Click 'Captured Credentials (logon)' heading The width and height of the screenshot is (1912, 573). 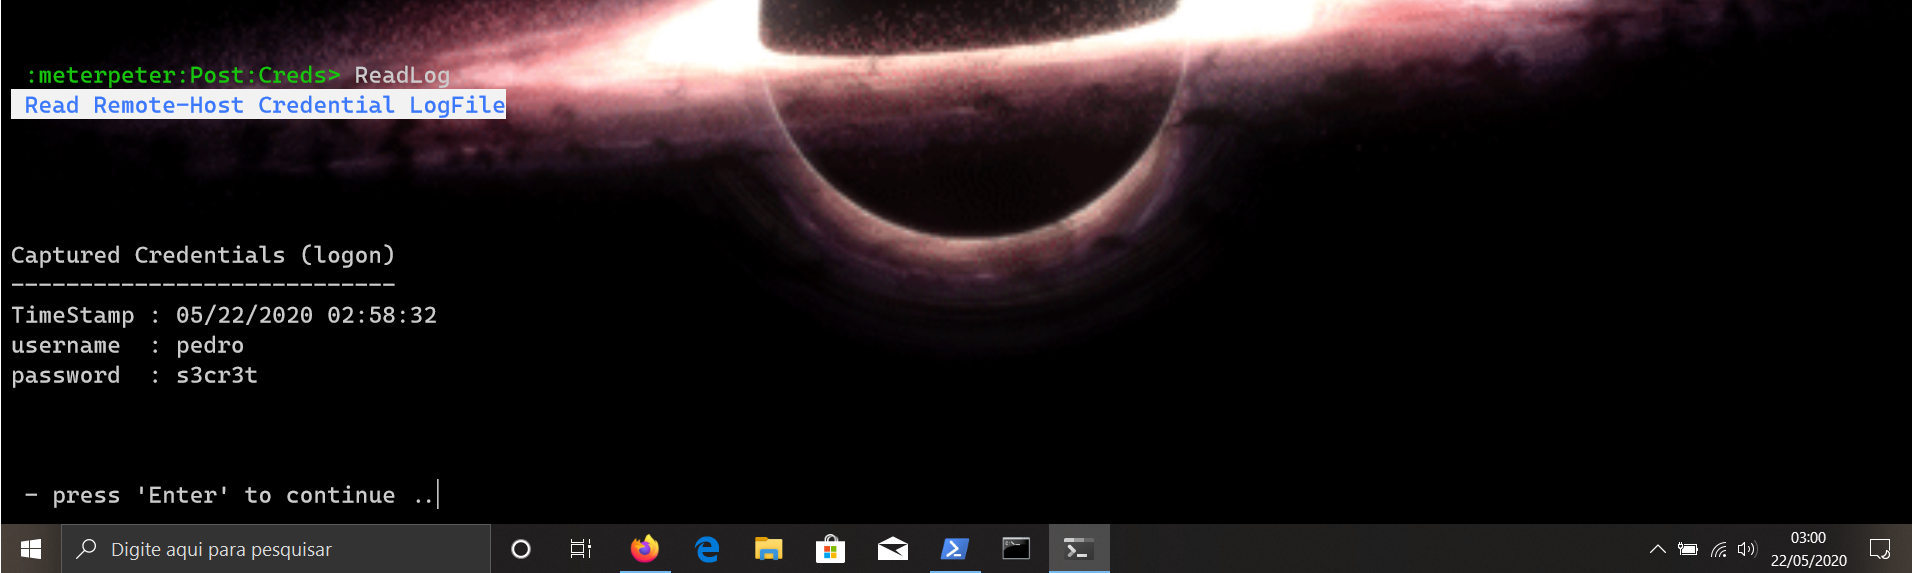pos(203,255)
